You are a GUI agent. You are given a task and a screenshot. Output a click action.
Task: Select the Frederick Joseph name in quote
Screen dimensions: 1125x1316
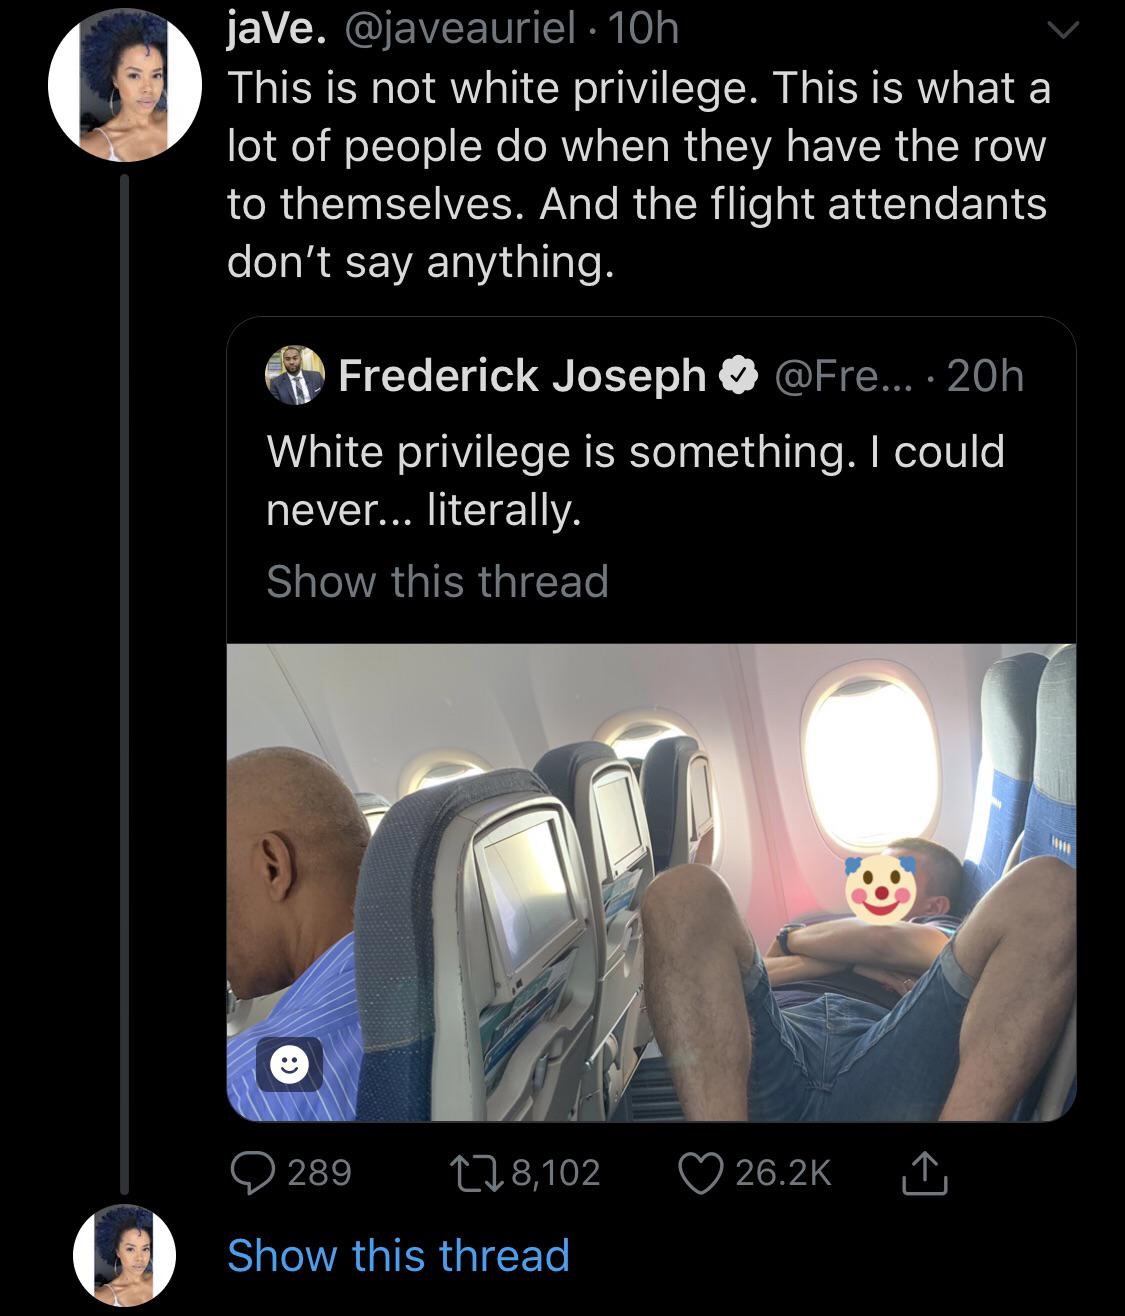click(x=522, y=376)
